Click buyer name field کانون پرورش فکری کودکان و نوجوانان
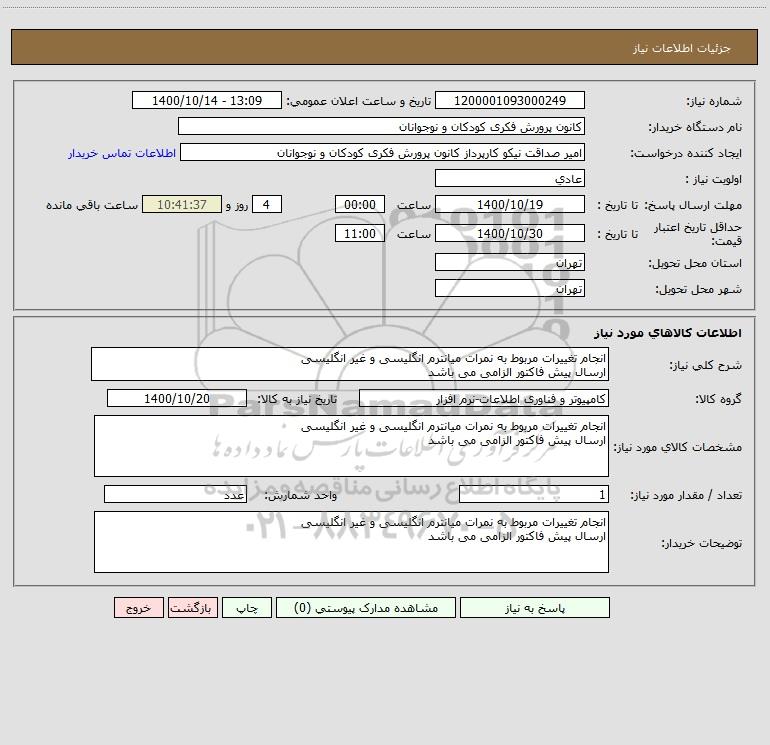This screenshot has width=770, height=745. click(x=381, y=126)
